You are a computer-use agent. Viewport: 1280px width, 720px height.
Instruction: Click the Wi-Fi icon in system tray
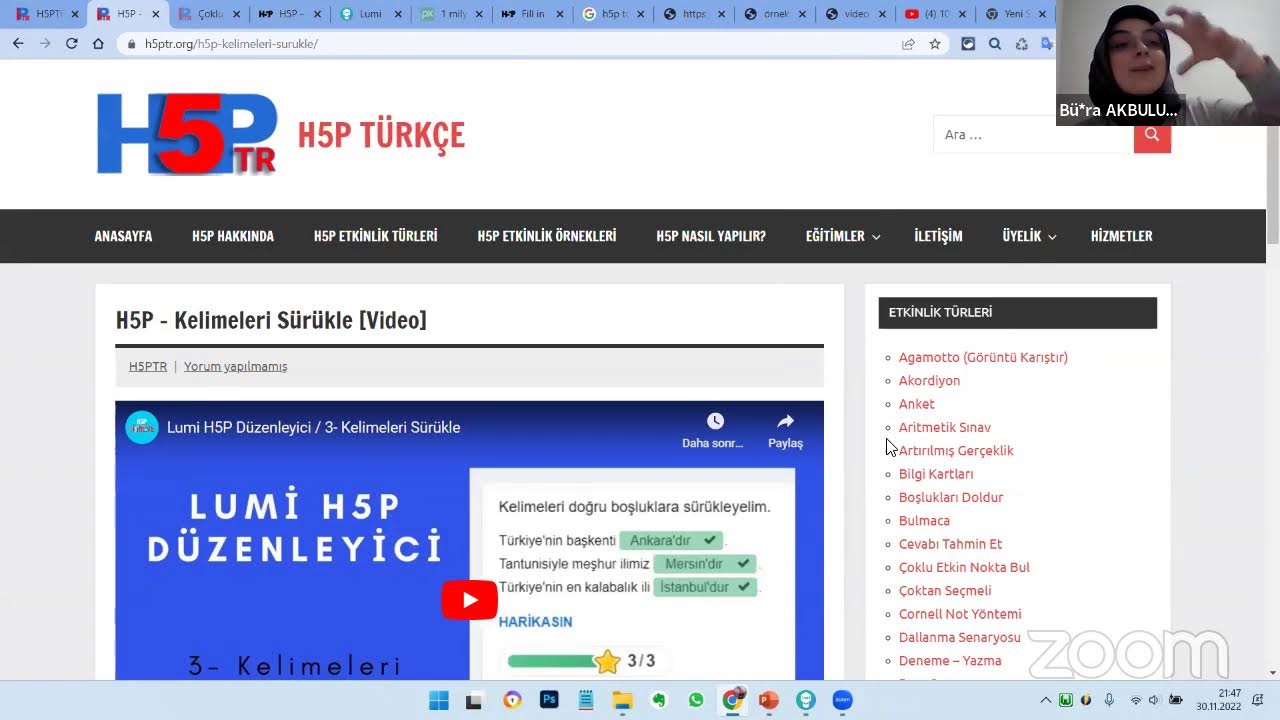pos(1135,700)
